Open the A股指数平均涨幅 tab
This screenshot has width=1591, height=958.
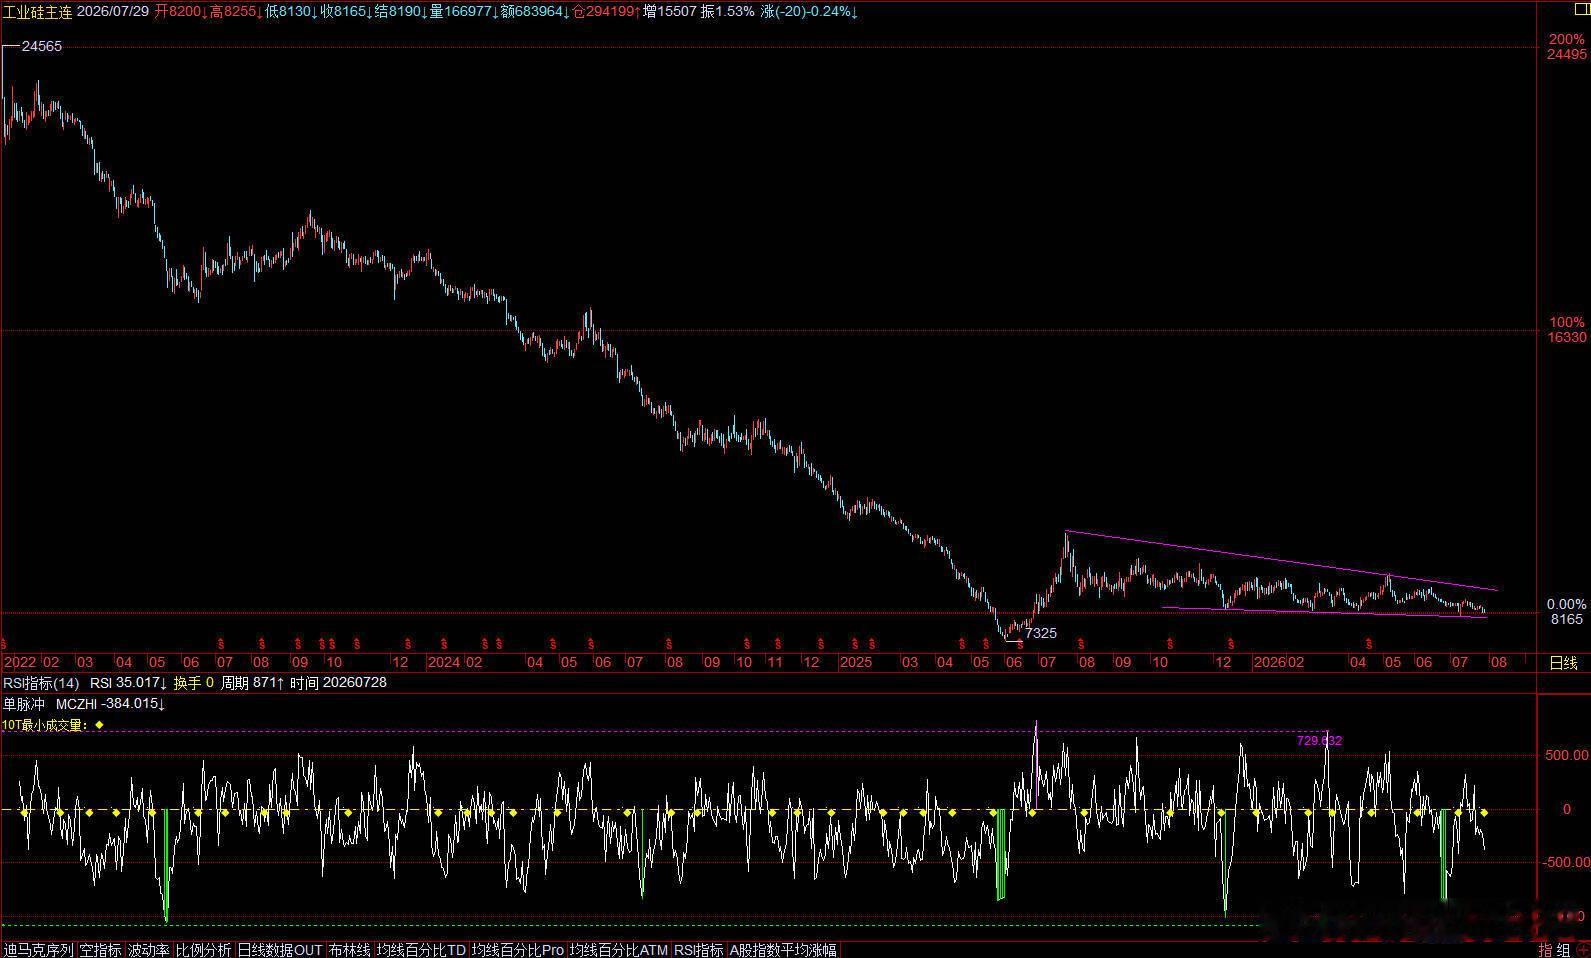click(783, 950)
